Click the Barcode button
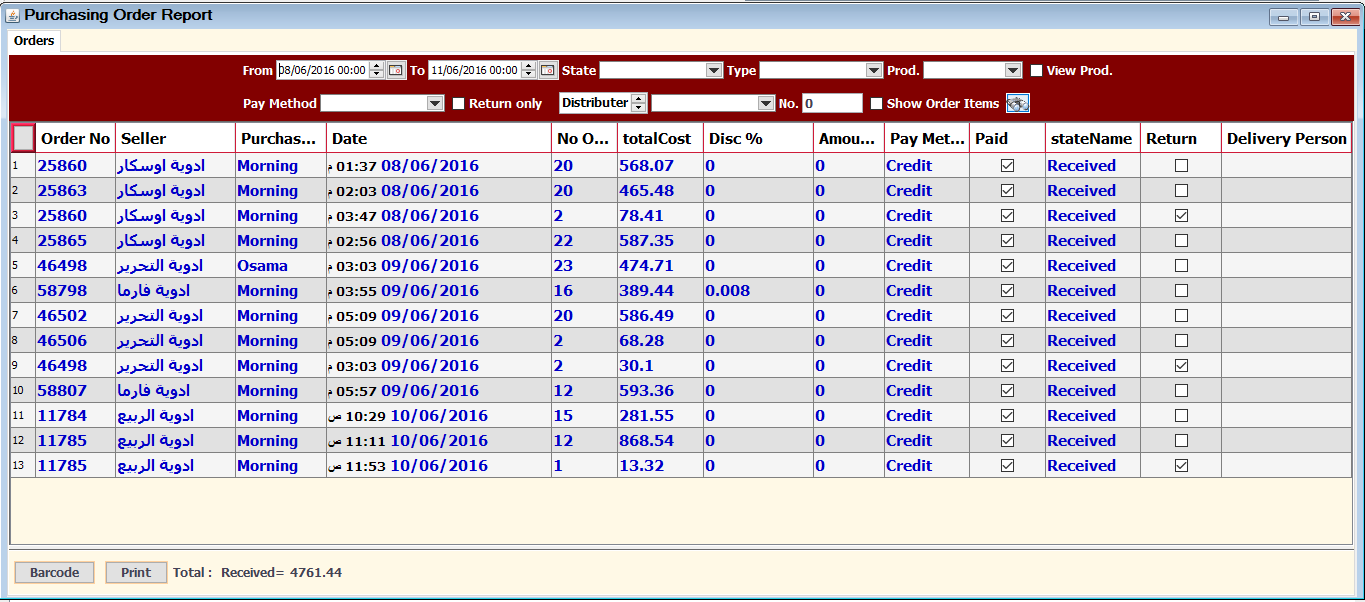 point(54,573)
